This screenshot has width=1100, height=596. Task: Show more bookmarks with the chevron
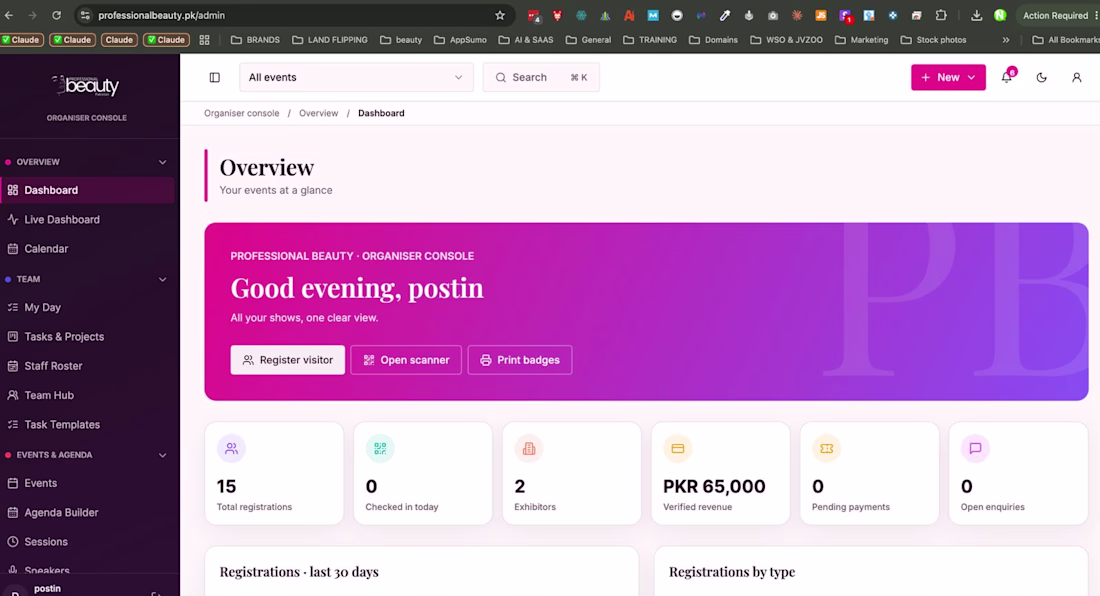pos(1006,40)
